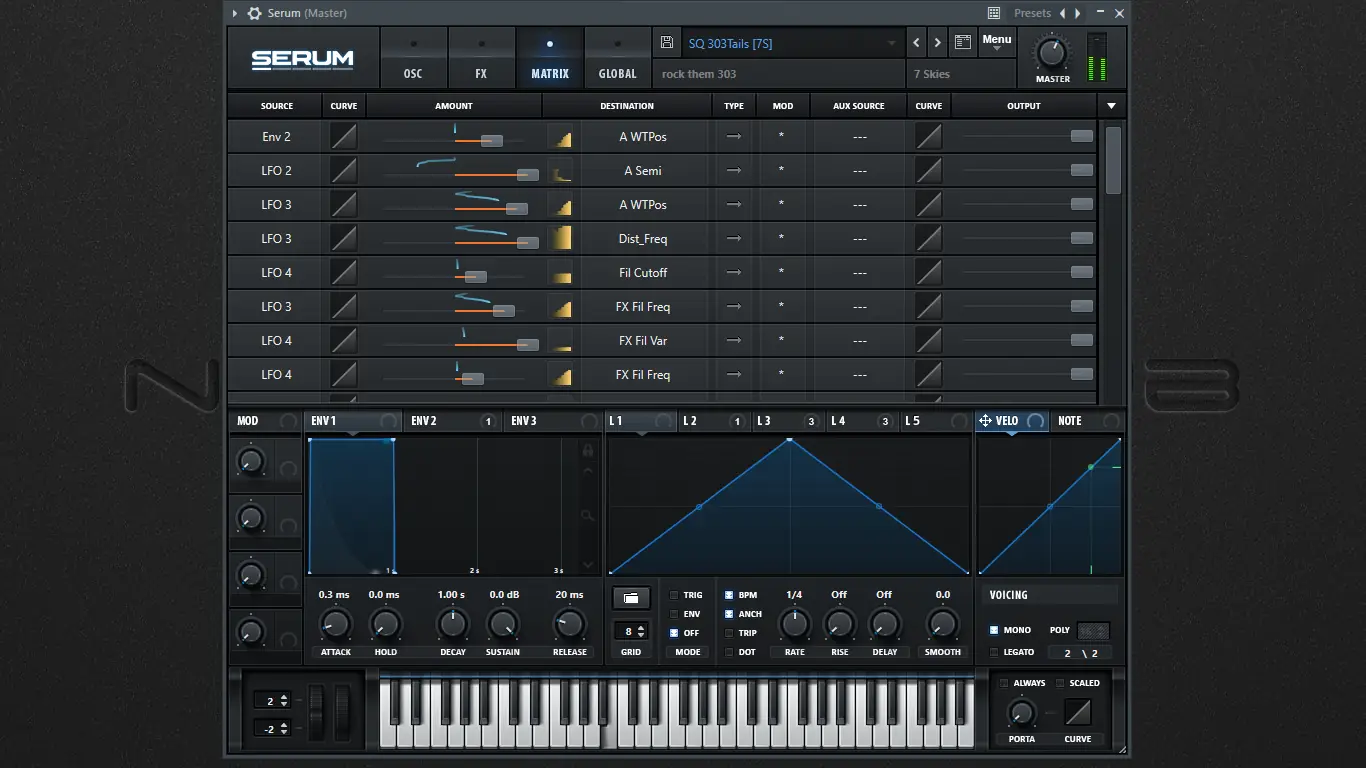Toggle polarity icon on Dist_Freq row
Screen dimensions: 1366x768
click(561, 239)
